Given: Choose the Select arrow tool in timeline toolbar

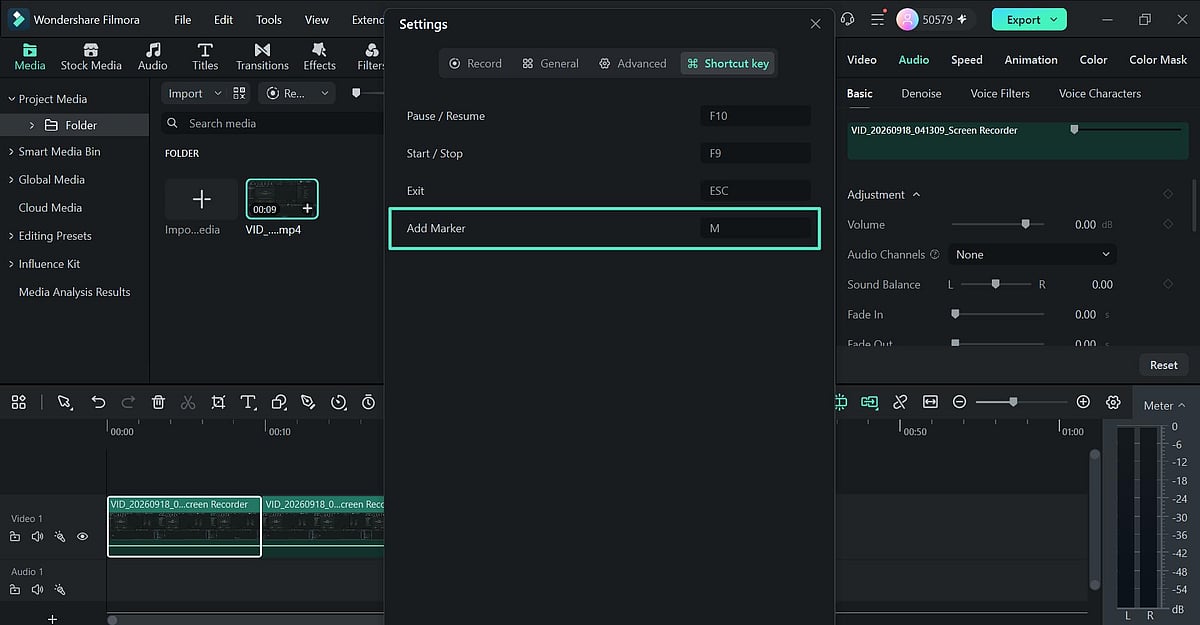Looking at the screenshot, I should click(64, 402).
